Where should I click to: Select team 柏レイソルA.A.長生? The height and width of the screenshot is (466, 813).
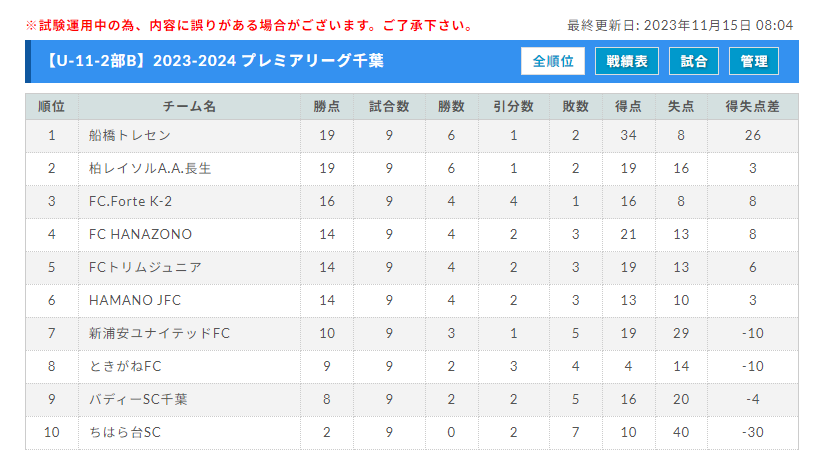pyautogui.click(x=150, y=168)
